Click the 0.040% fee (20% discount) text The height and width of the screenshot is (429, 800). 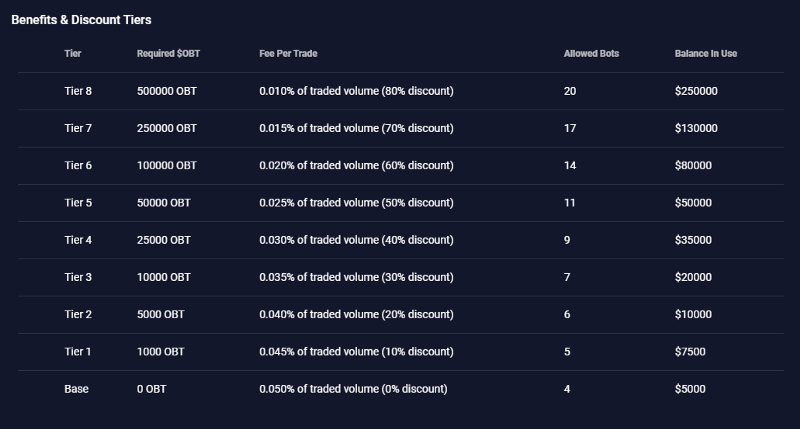[356, 314]
